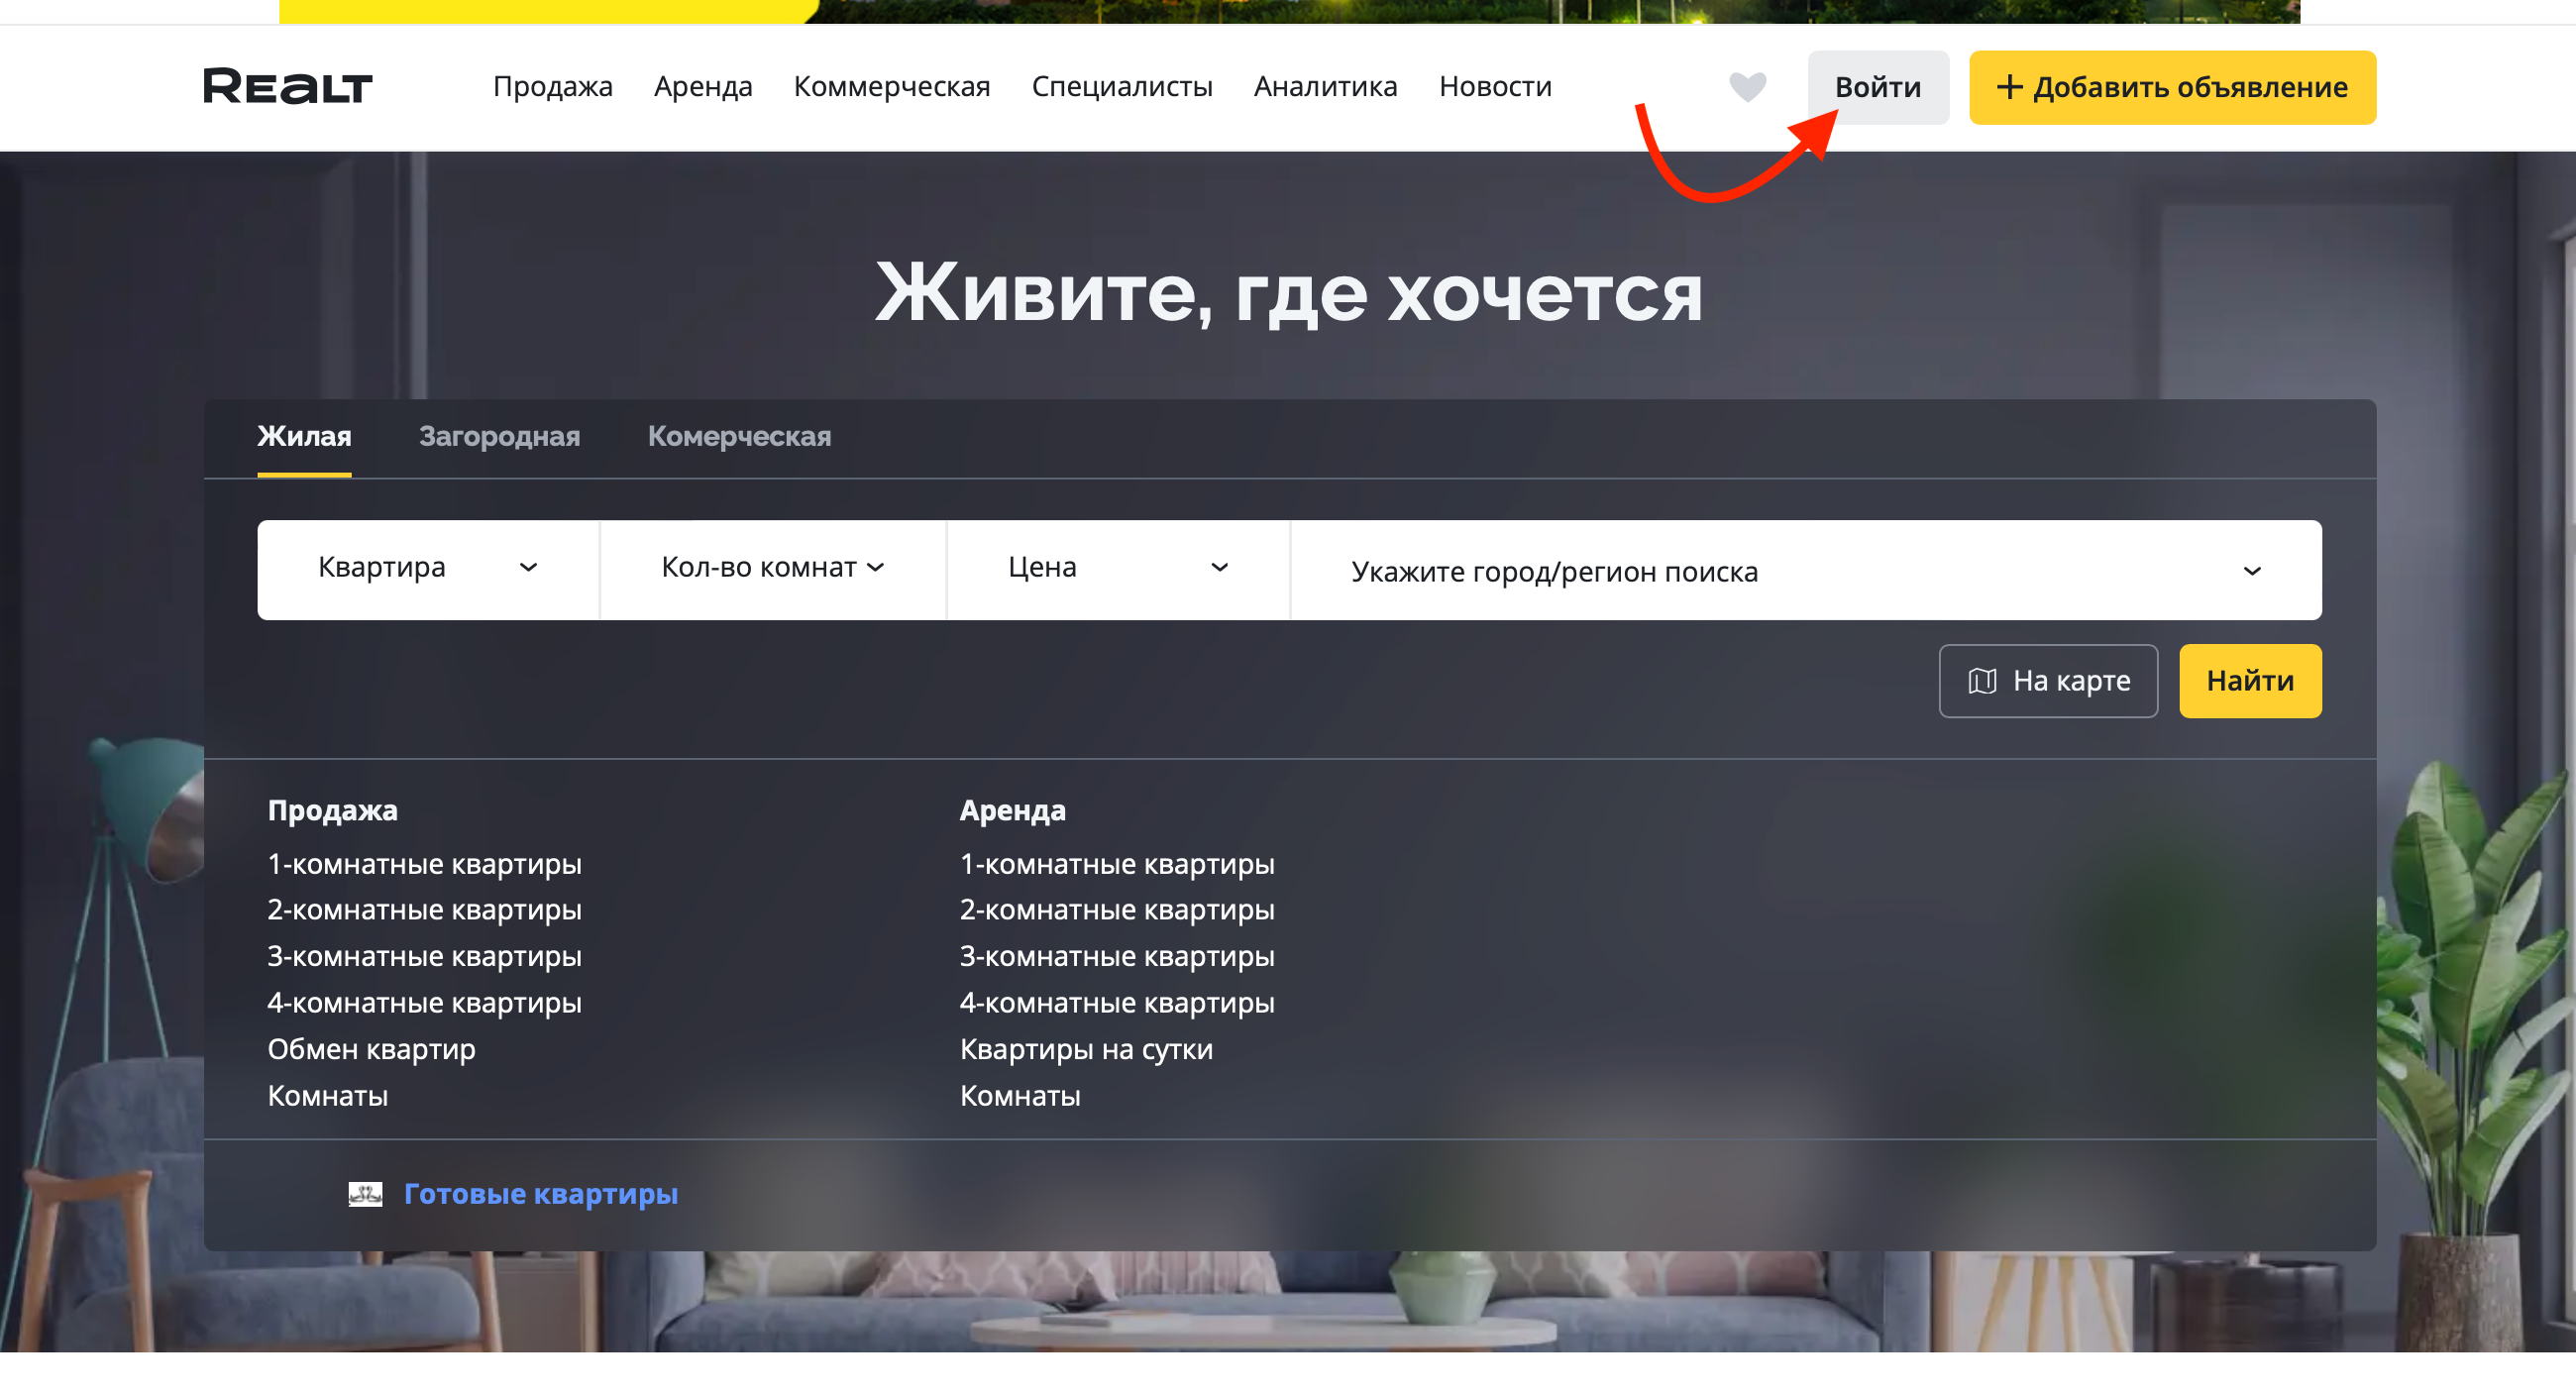
Task: Click the map icon in 'На карте' button
Action: coord(1982,681)
